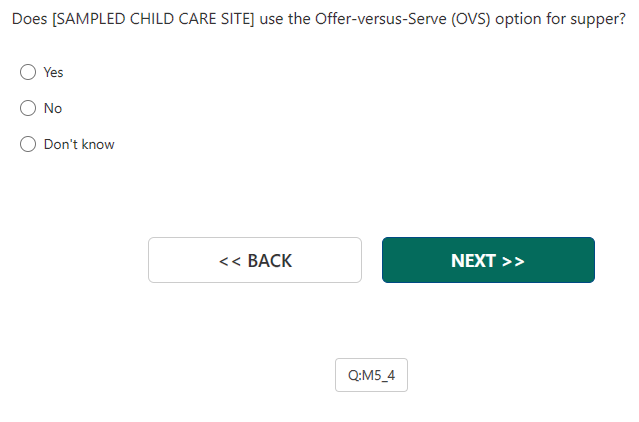Click the << BACK button
Viewport: 639px width, 422px height.
[255, 260]
